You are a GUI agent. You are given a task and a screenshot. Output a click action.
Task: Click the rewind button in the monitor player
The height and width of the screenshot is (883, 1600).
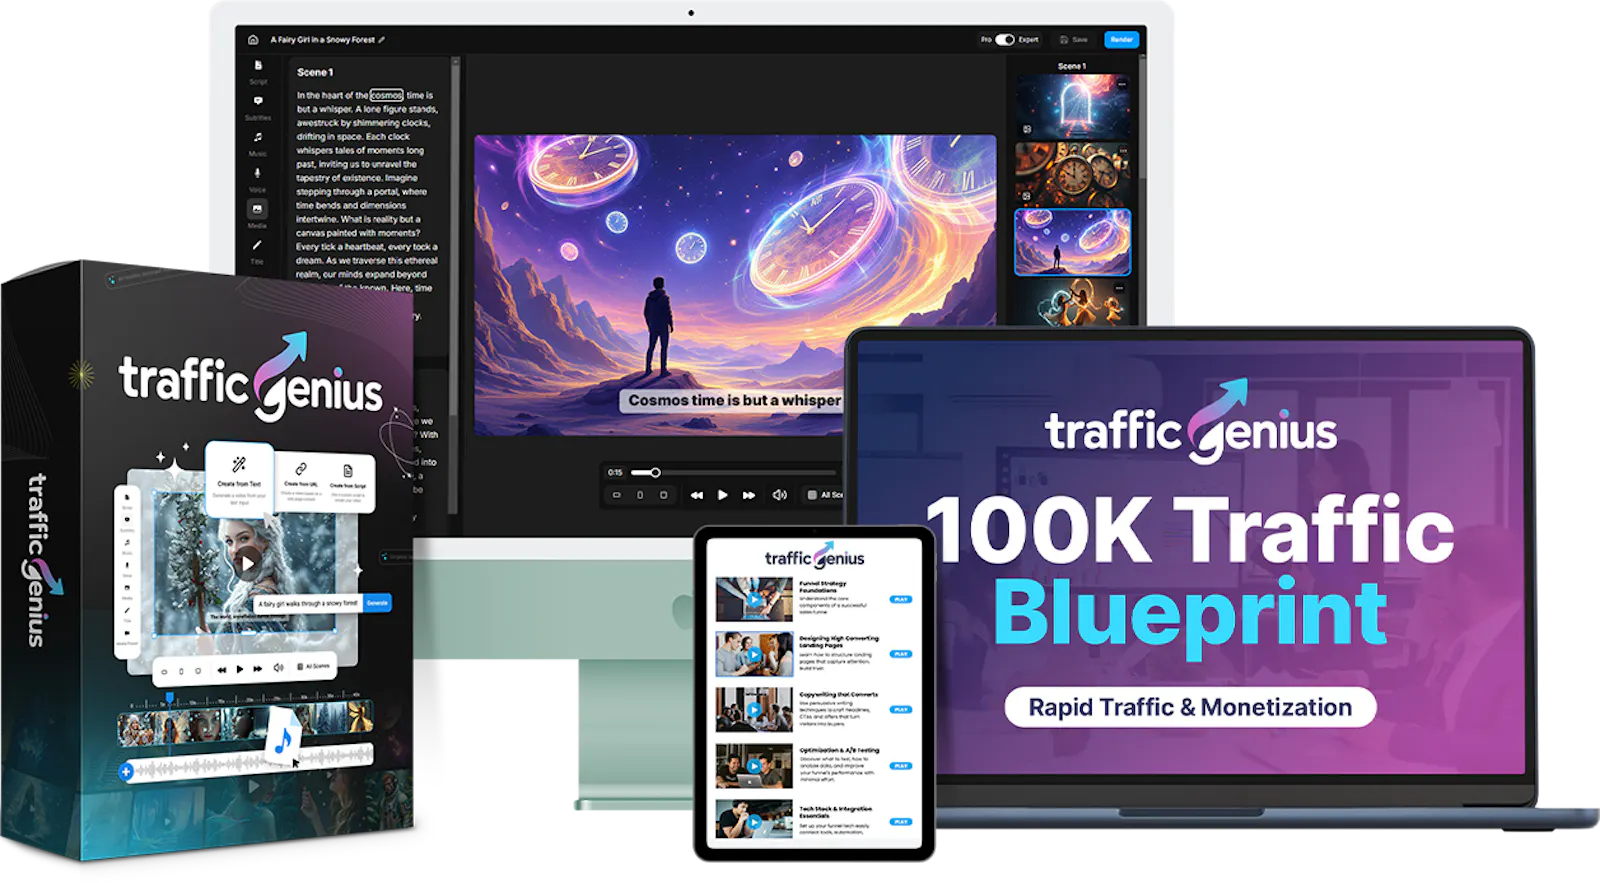[x=697, y=495]
